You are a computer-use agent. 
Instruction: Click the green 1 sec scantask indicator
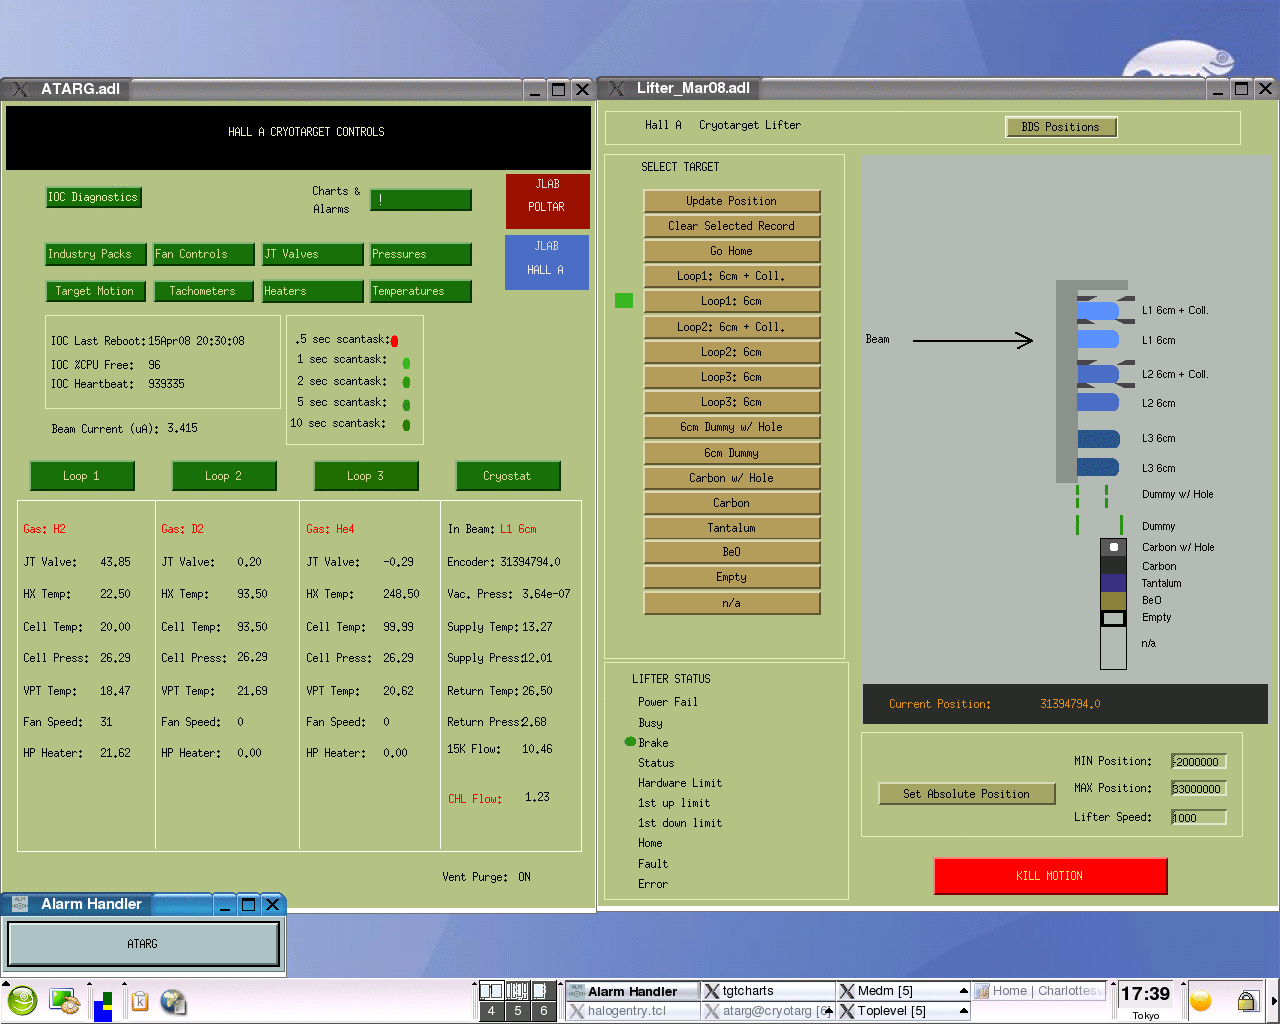[406, 363]
